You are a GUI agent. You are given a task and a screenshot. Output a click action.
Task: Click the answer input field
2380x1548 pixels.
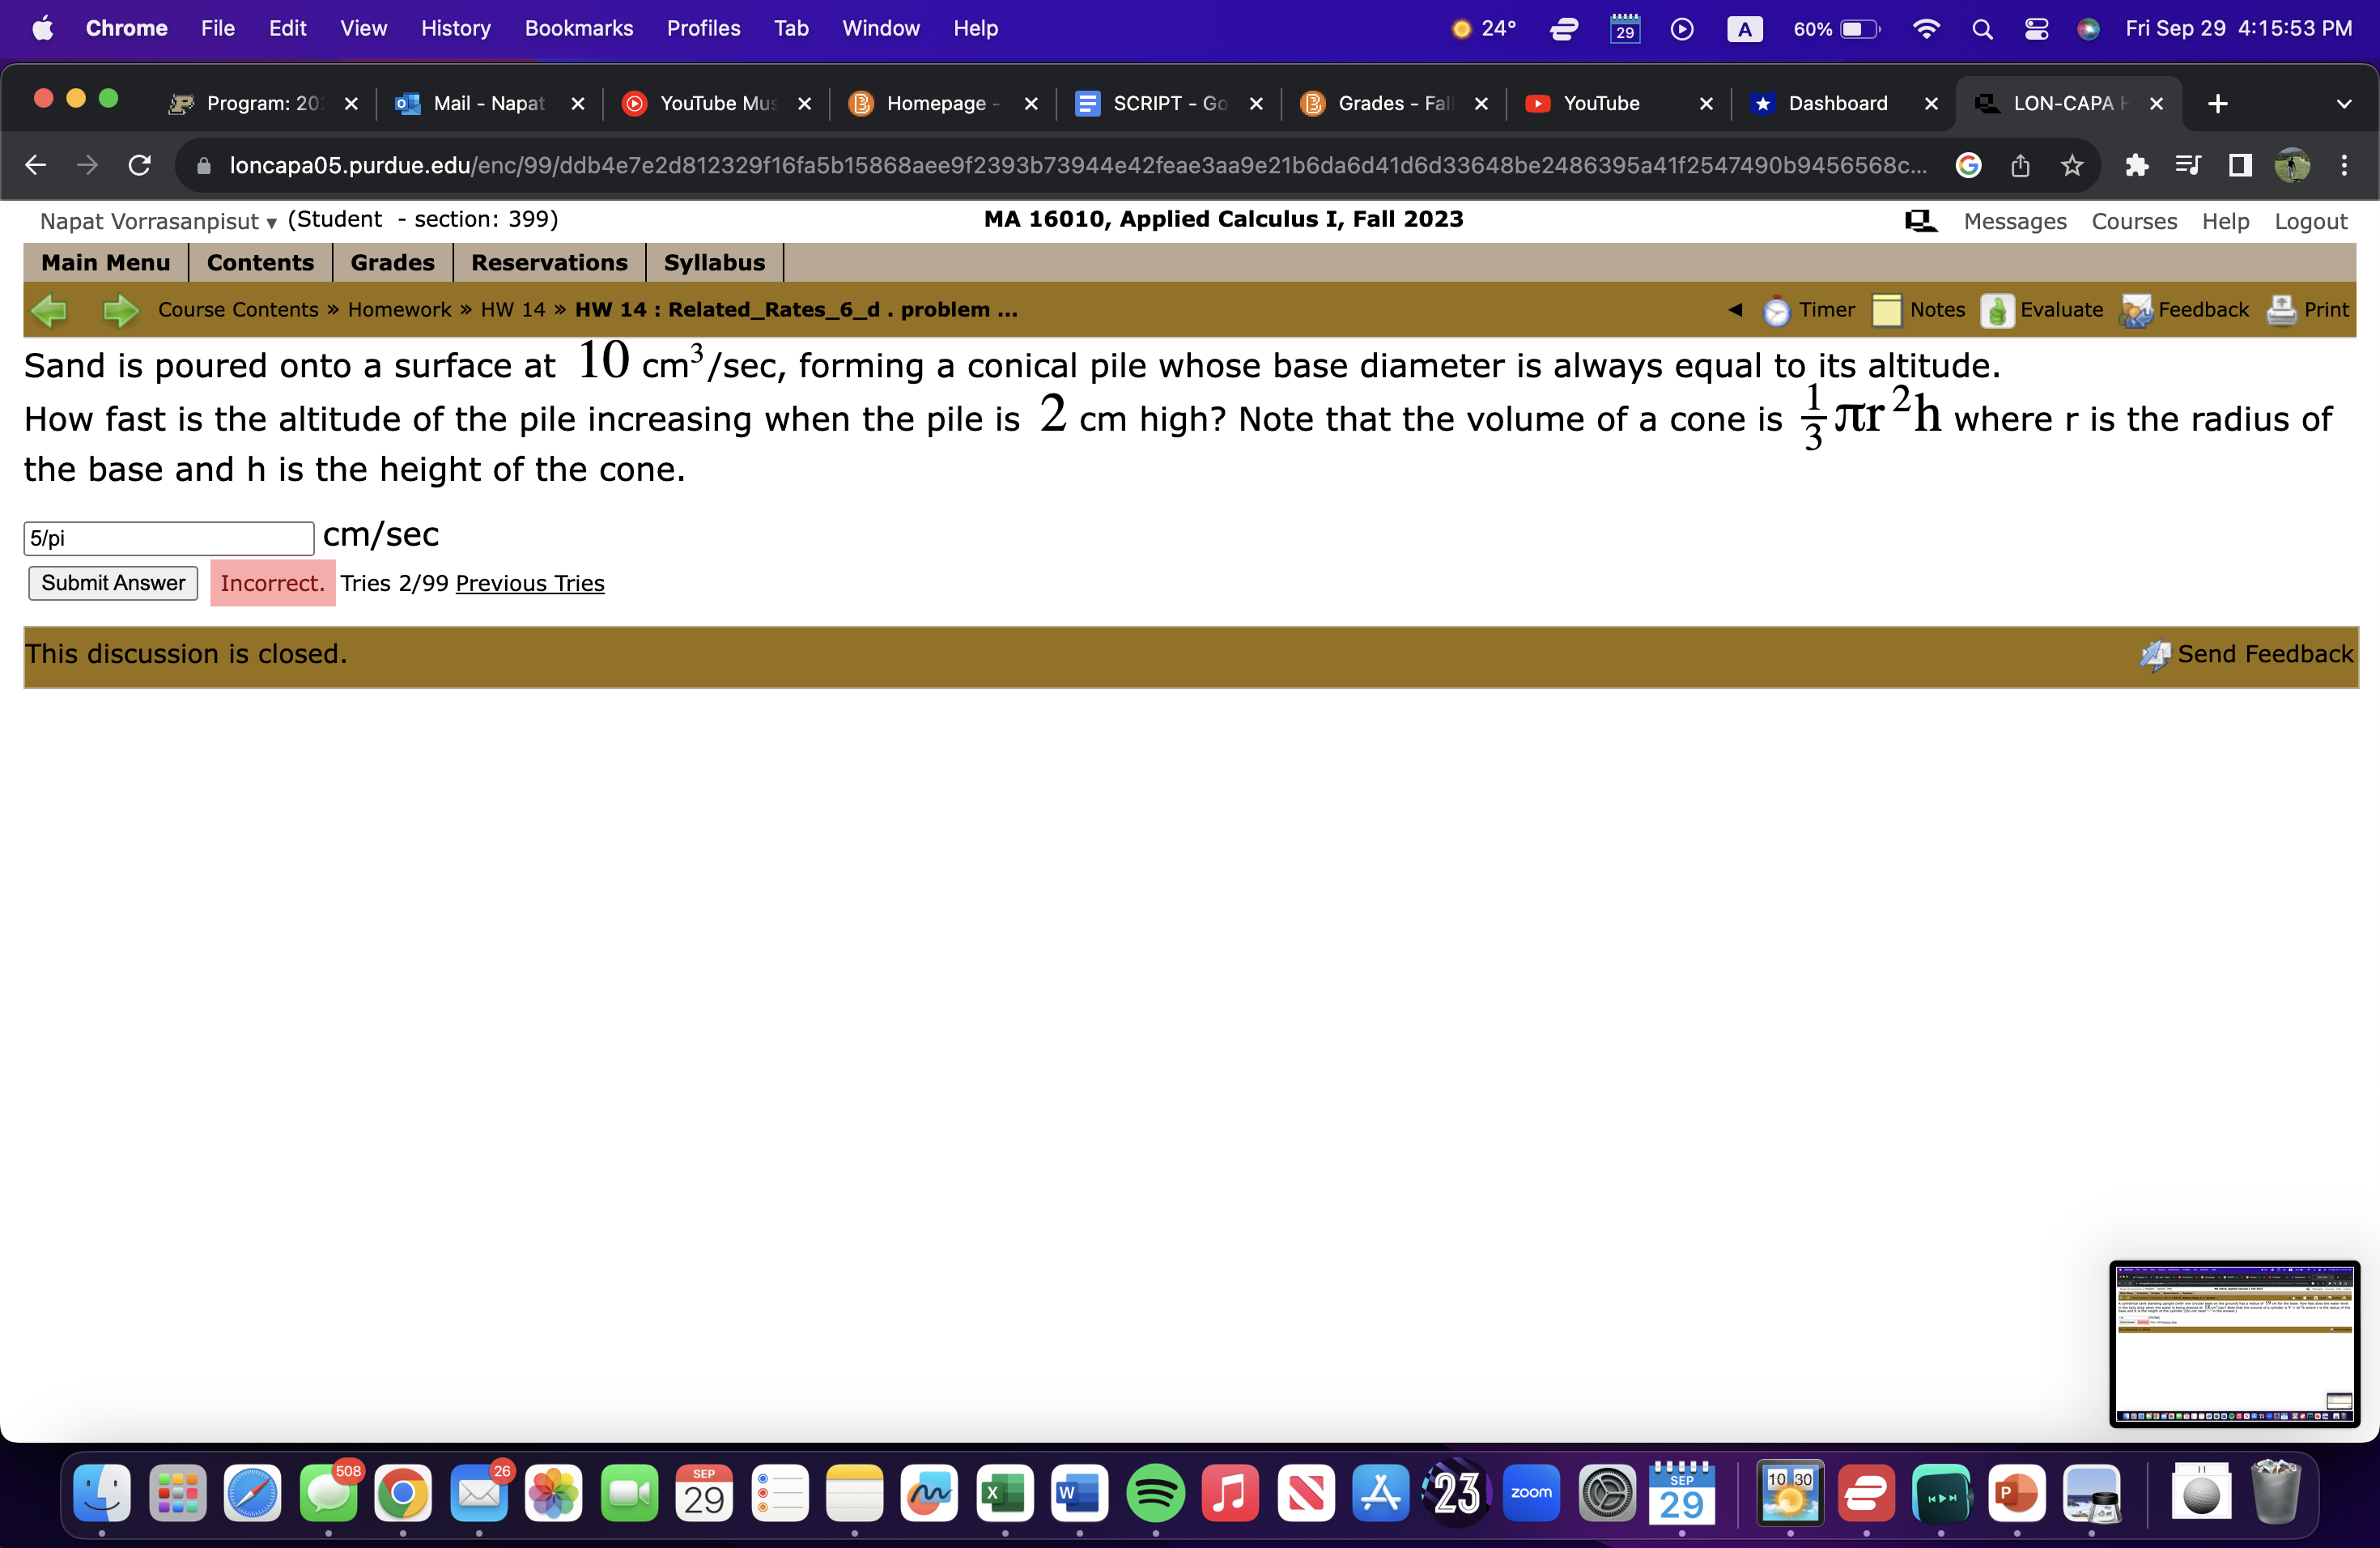(169, 538)
